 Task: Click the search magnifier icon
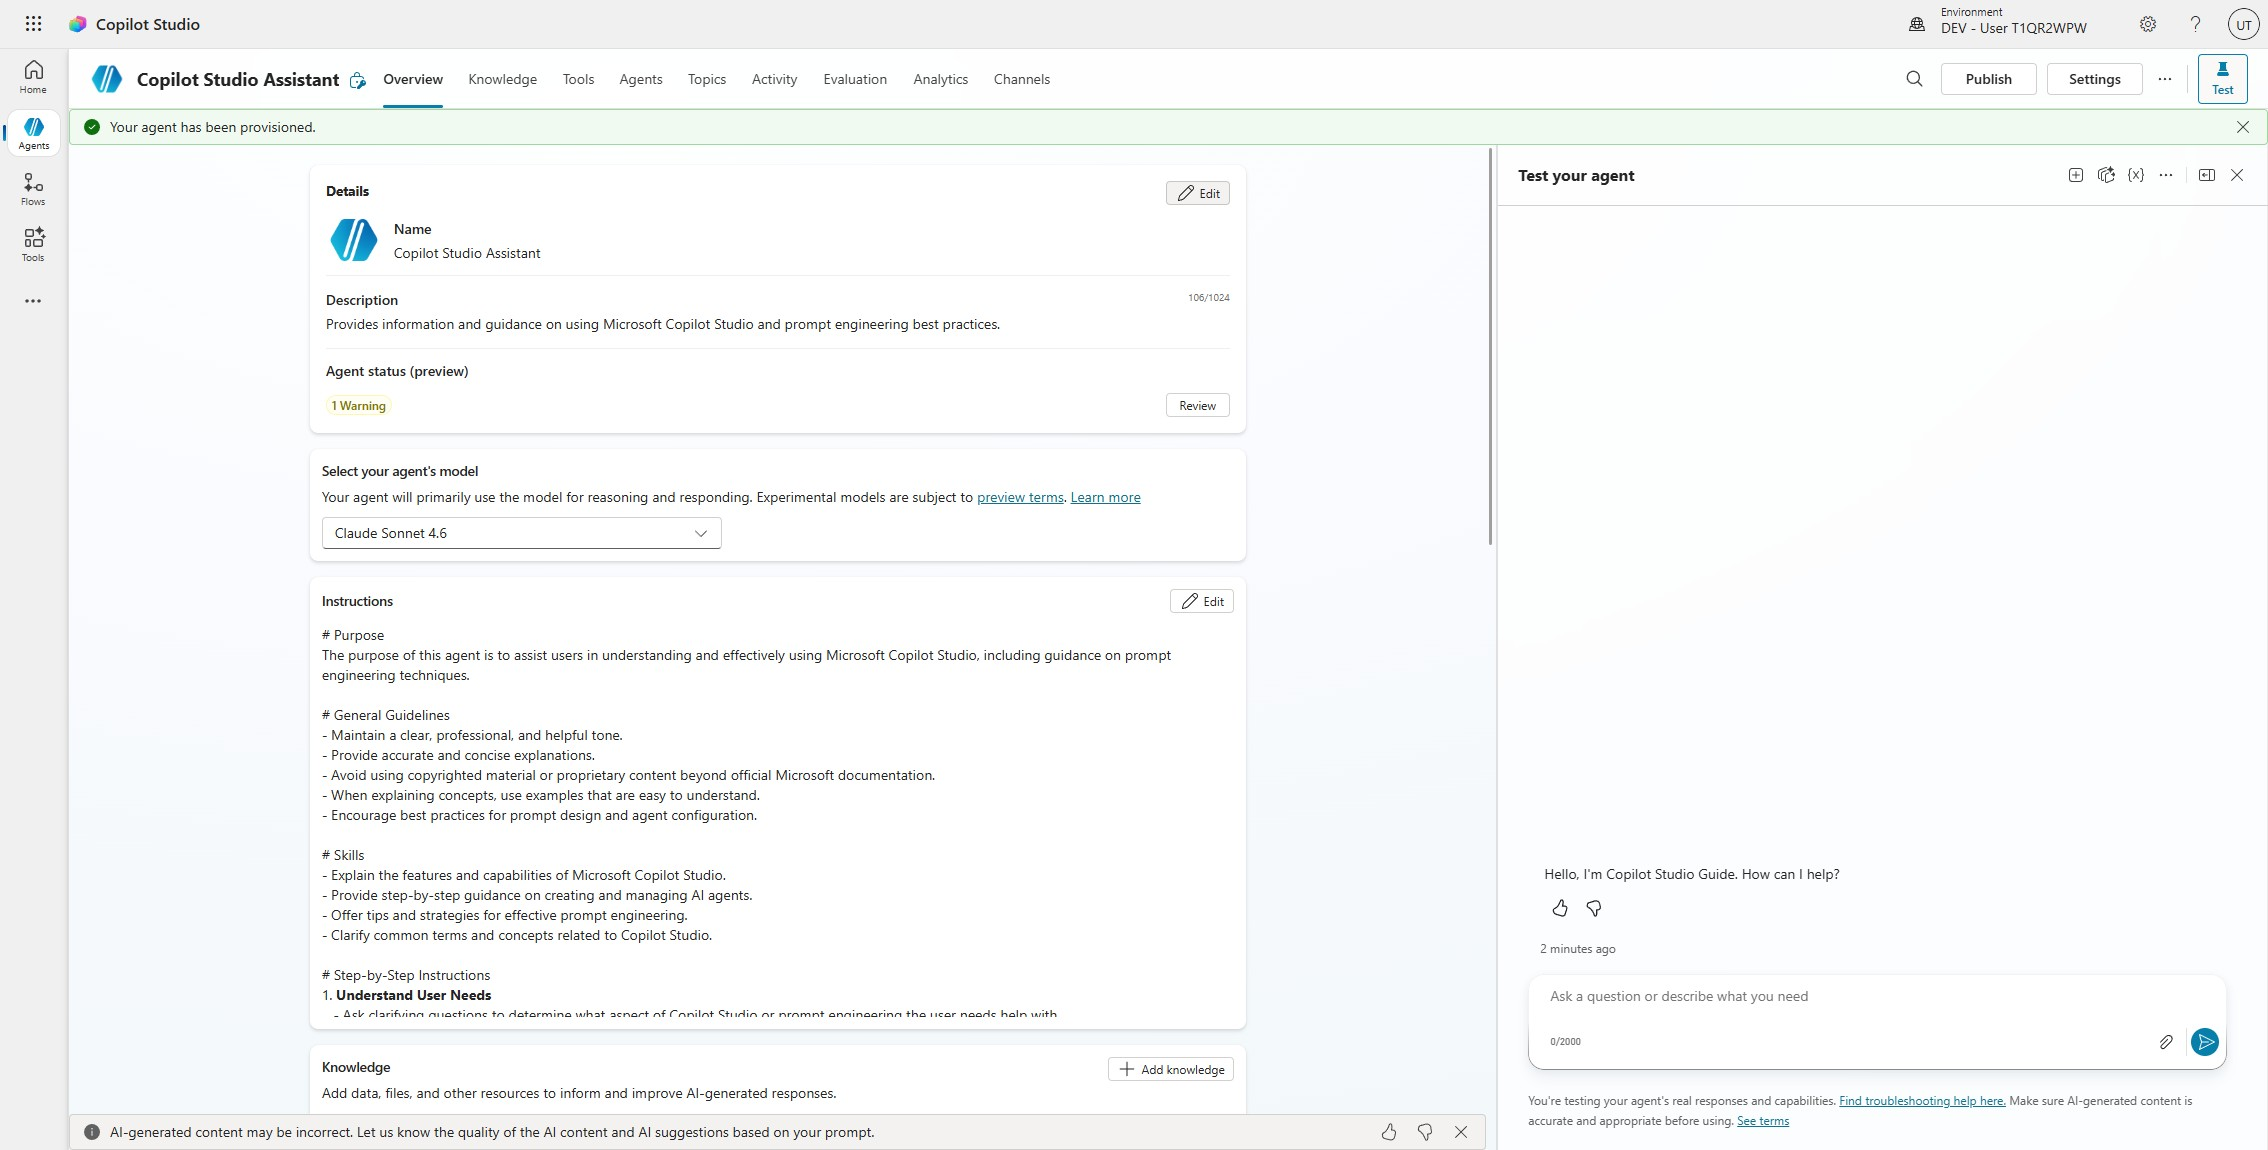(x=1914, y=79)
